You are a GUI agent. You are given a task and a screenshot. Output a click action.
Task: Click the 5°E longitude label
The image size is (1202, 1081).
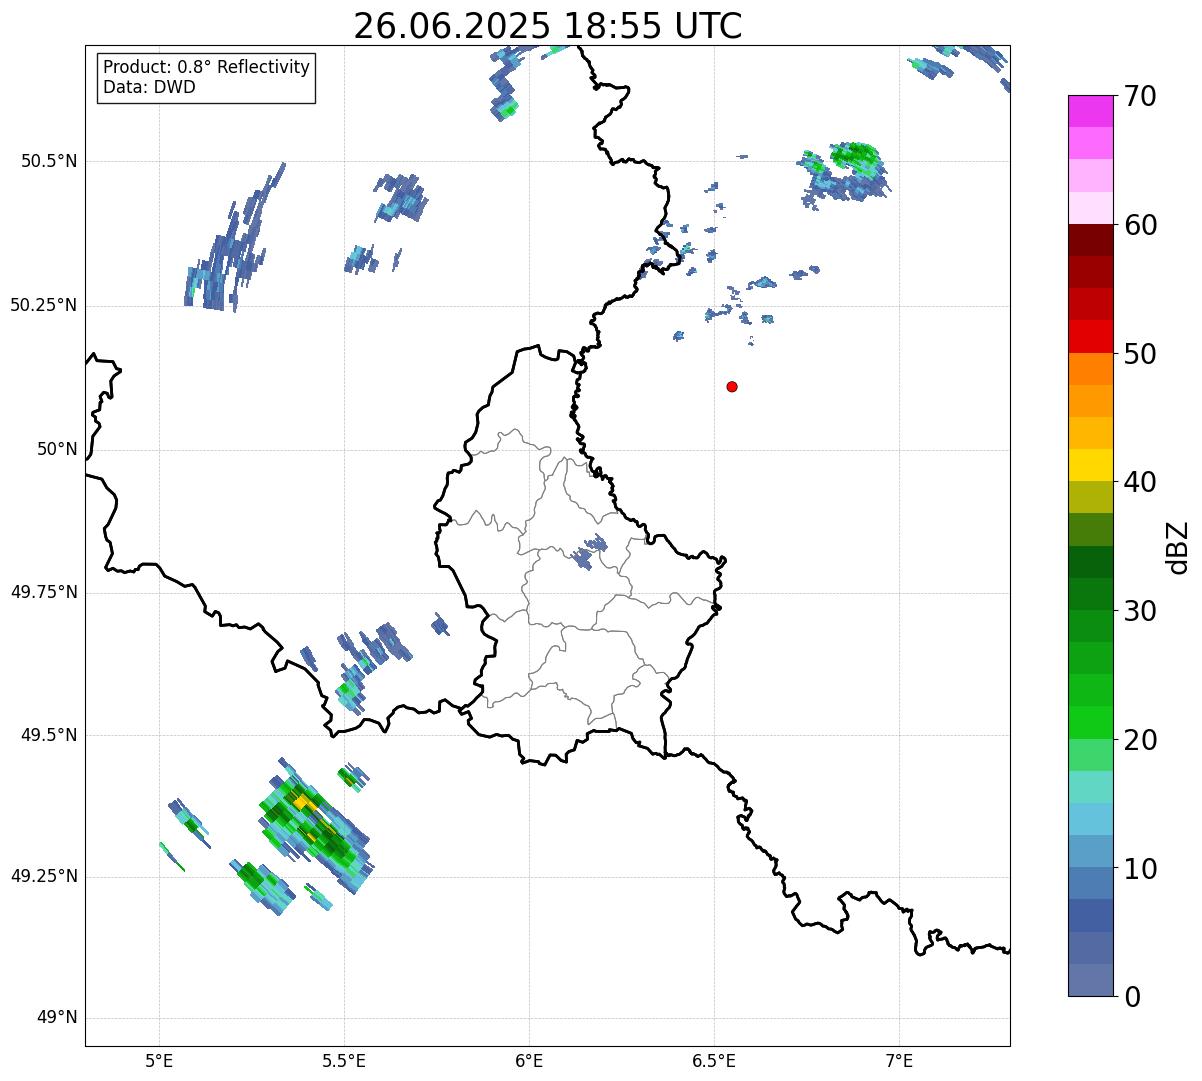click(x=159, y=1061)
